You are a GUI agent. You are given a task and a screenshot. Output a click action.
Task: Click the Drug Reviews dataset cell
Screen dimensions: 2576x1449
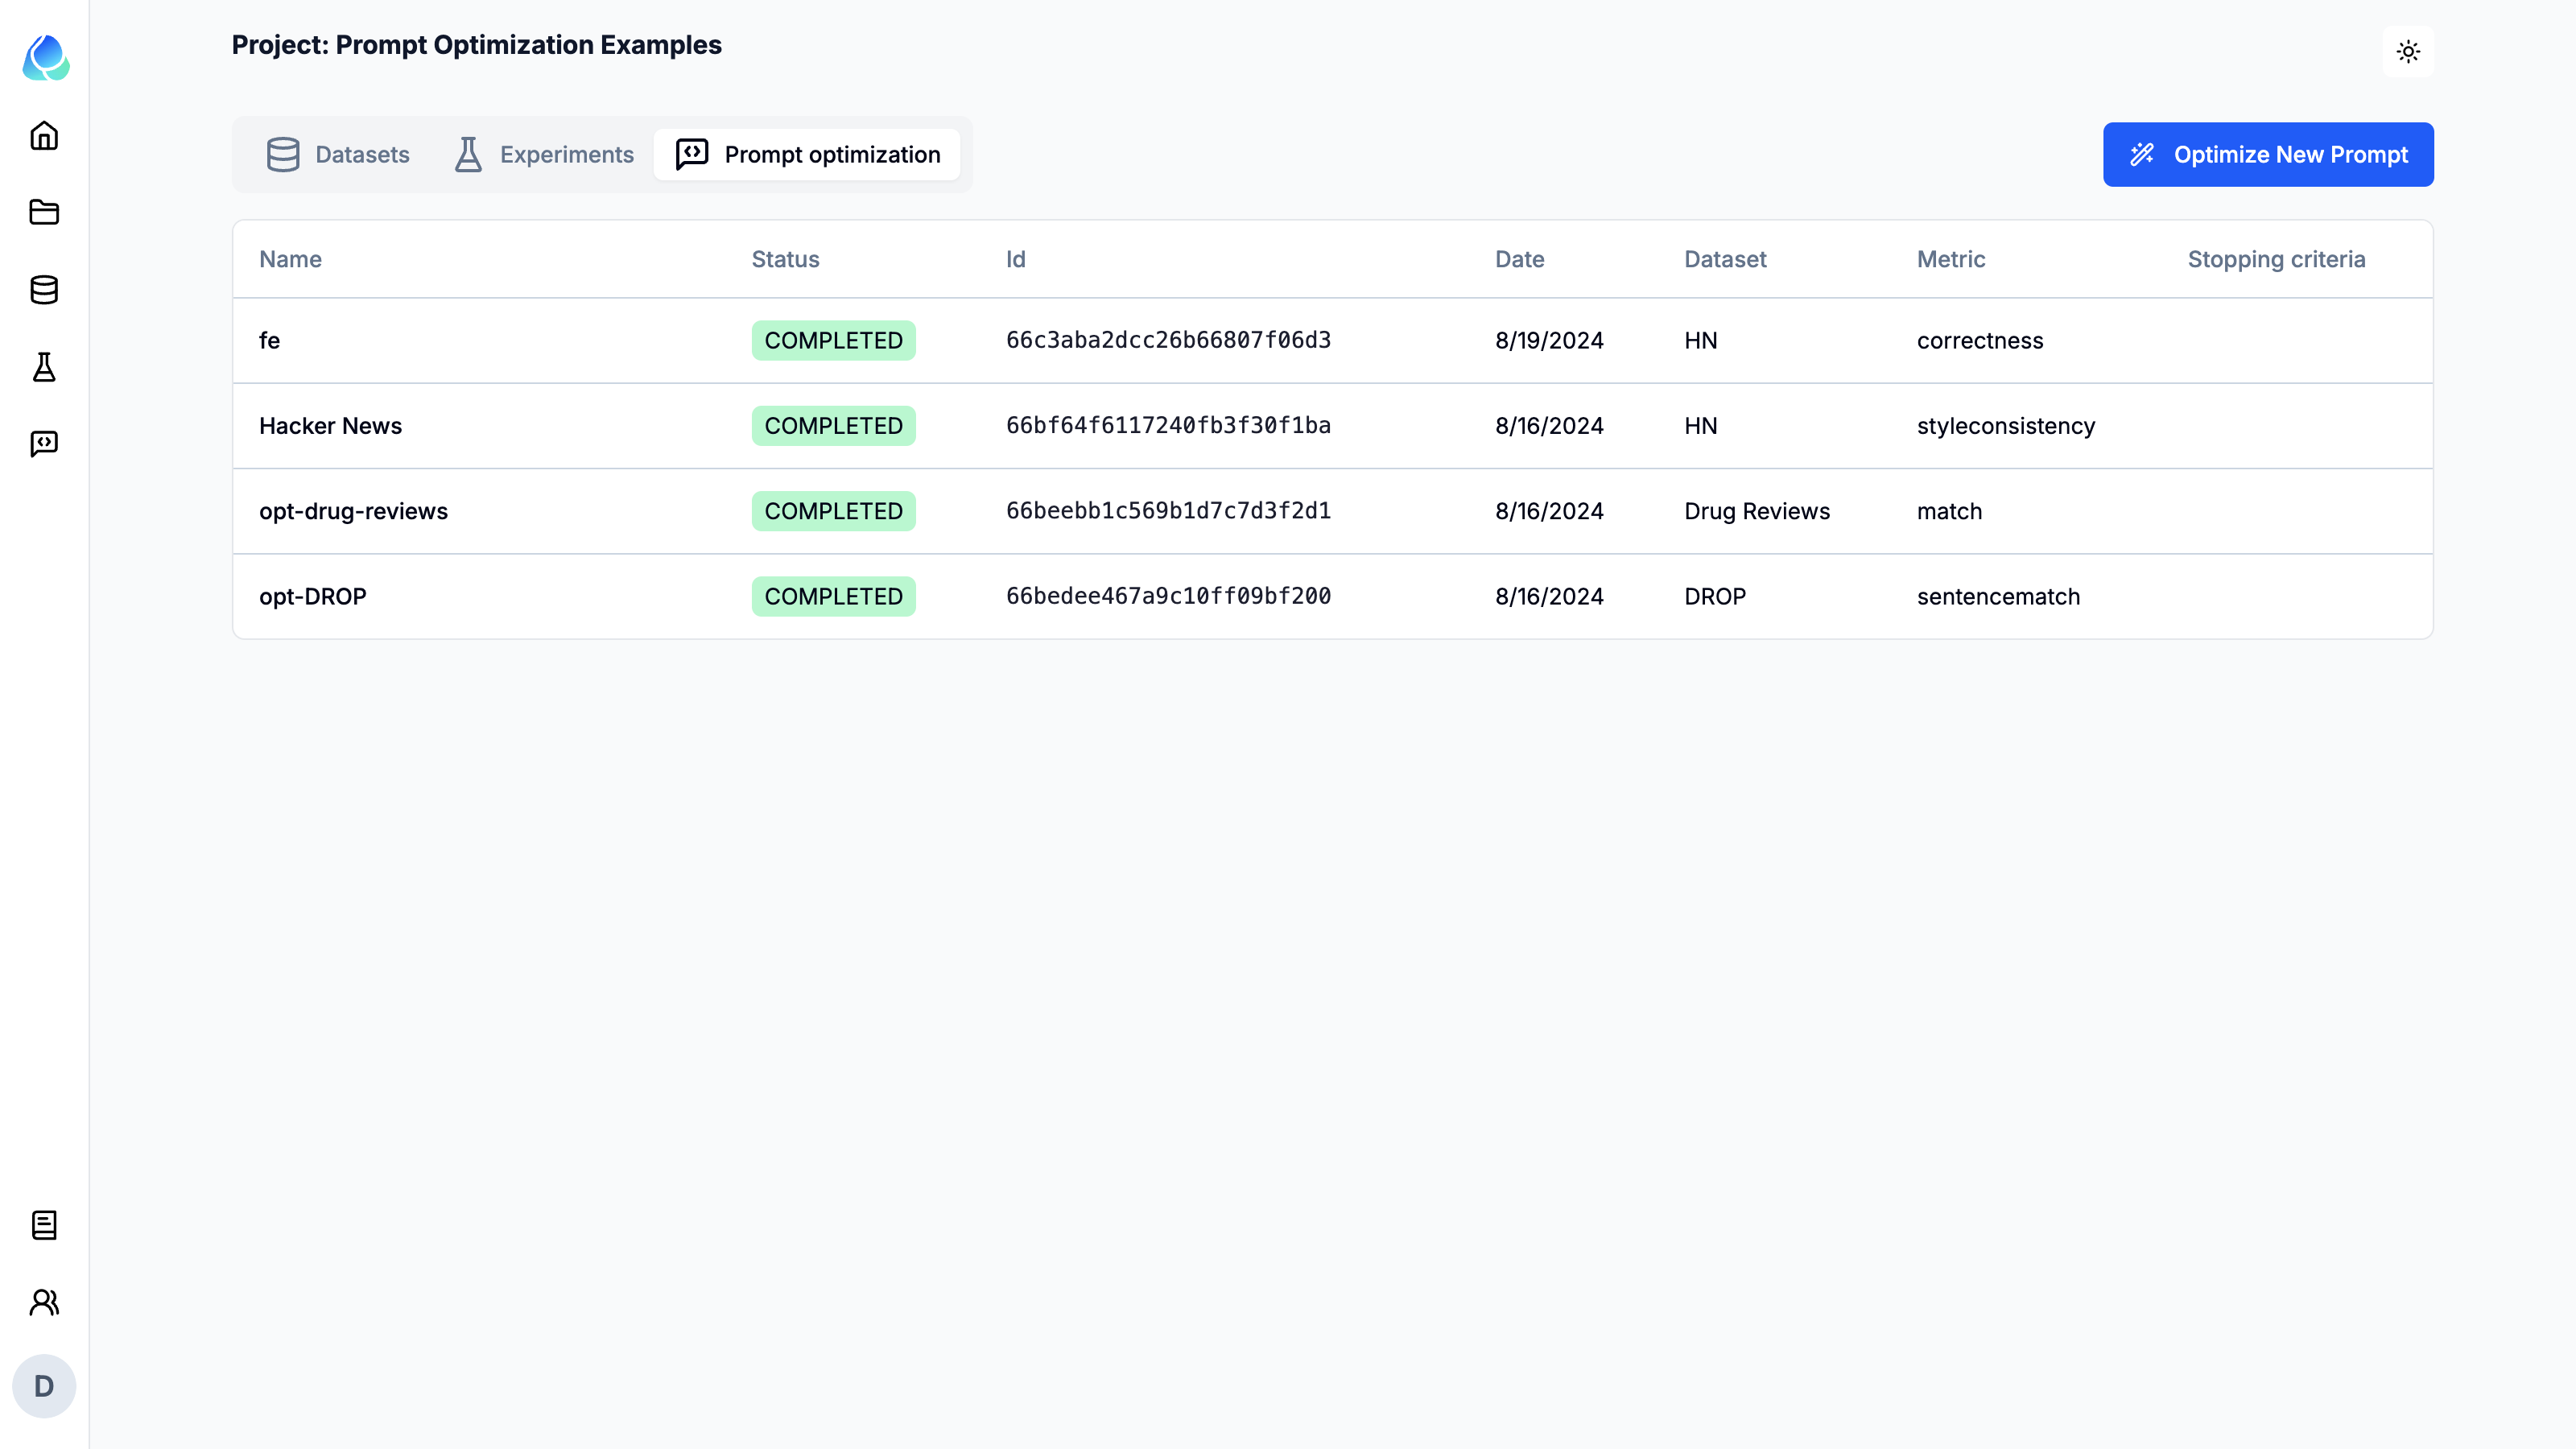1757,511
